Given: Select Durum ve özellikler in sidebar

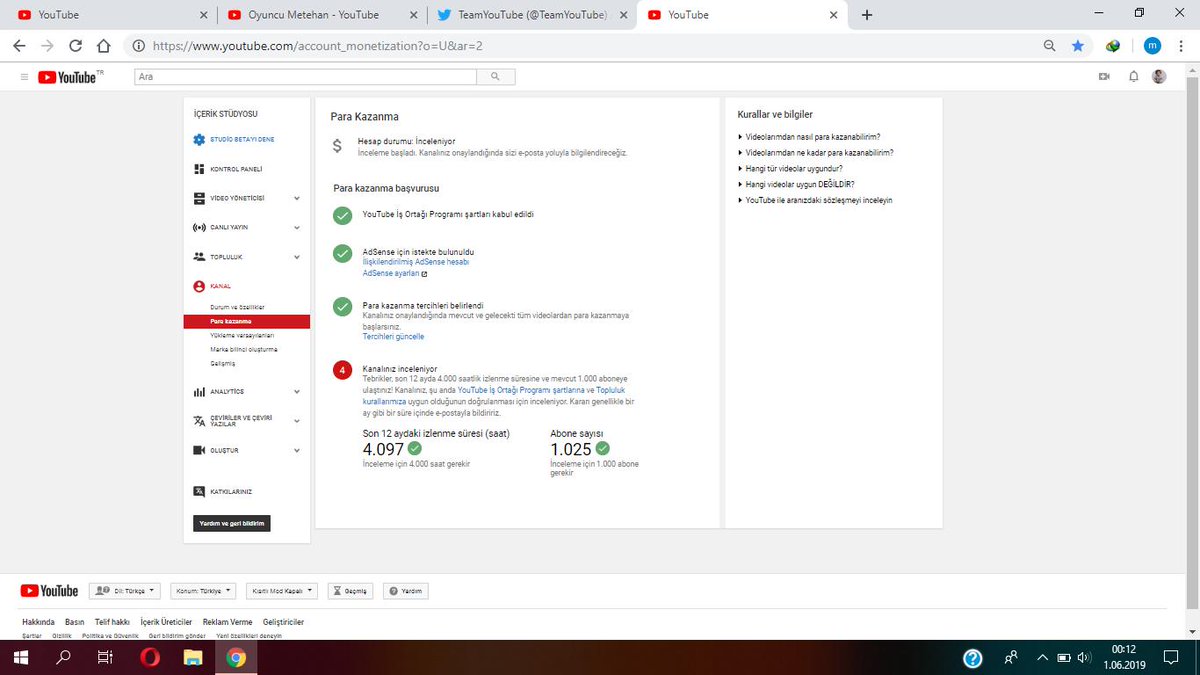Looking at the screenshot, I should click(x=237, y=306).
